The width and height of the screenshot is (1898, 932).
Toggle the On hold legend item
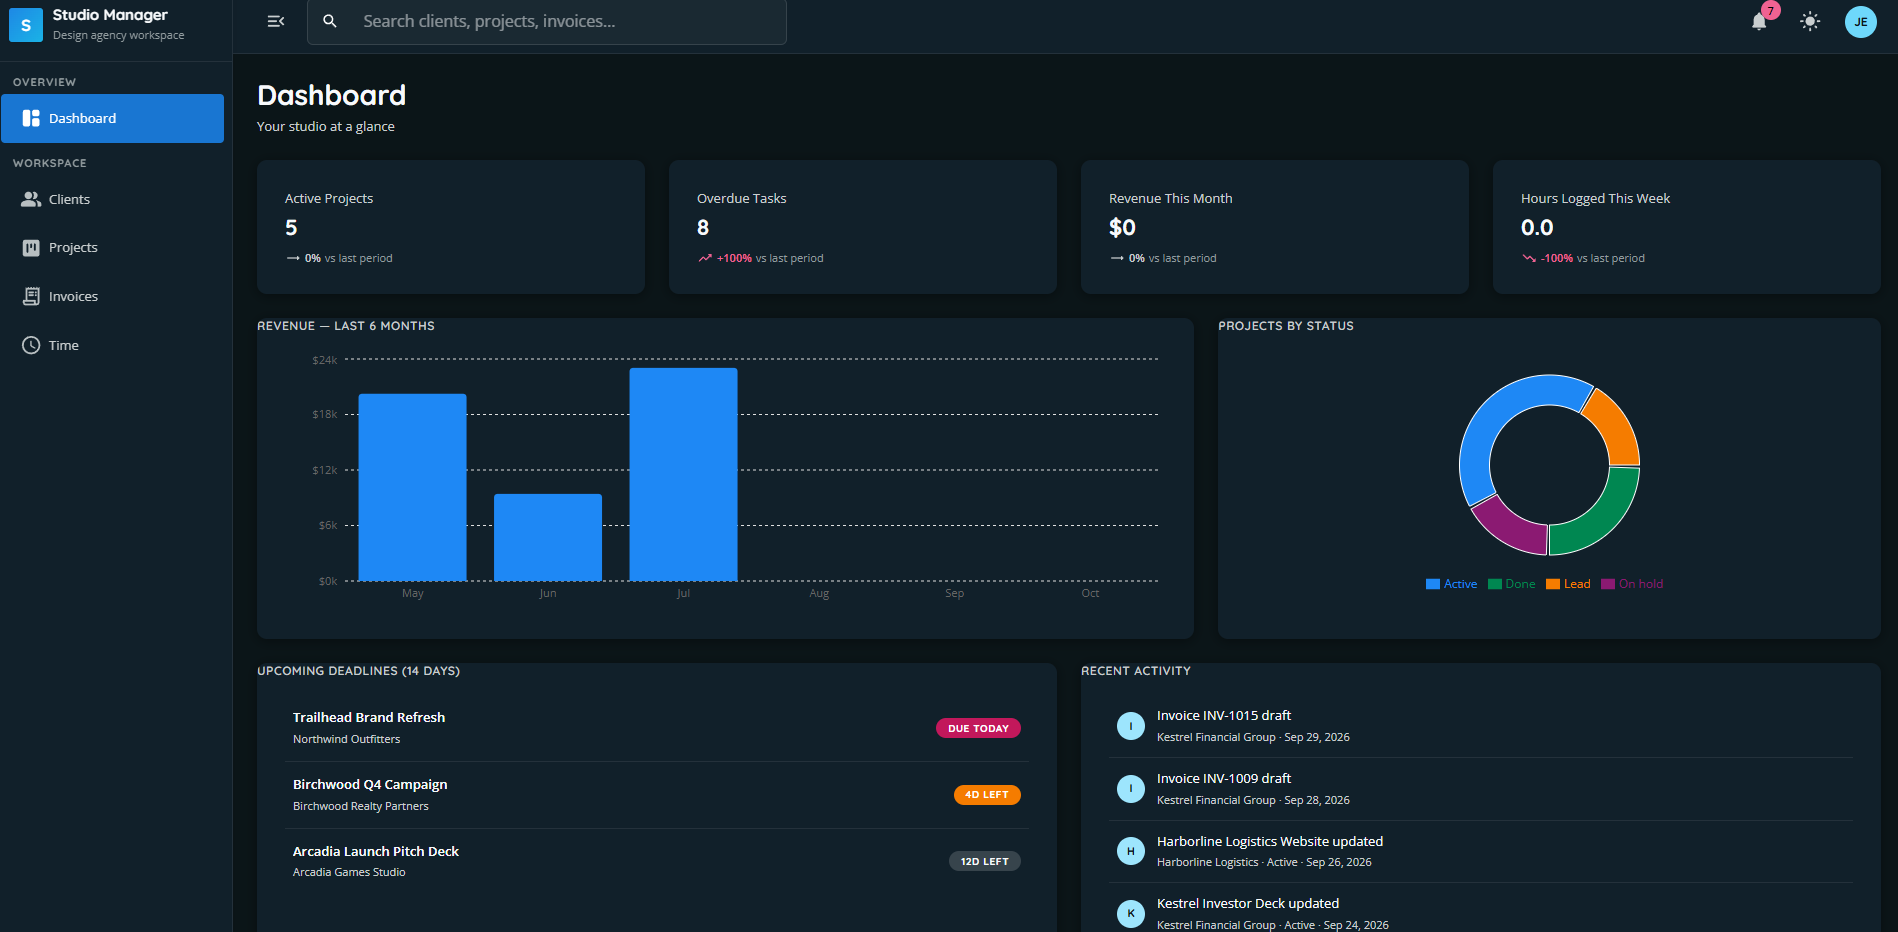coord(1632,584)
